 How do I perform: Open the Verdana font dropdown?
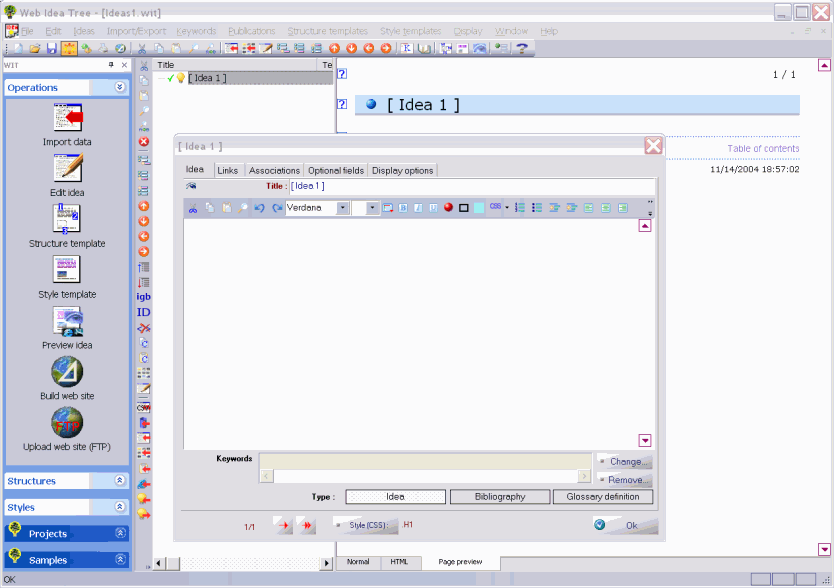coord(342,208)
